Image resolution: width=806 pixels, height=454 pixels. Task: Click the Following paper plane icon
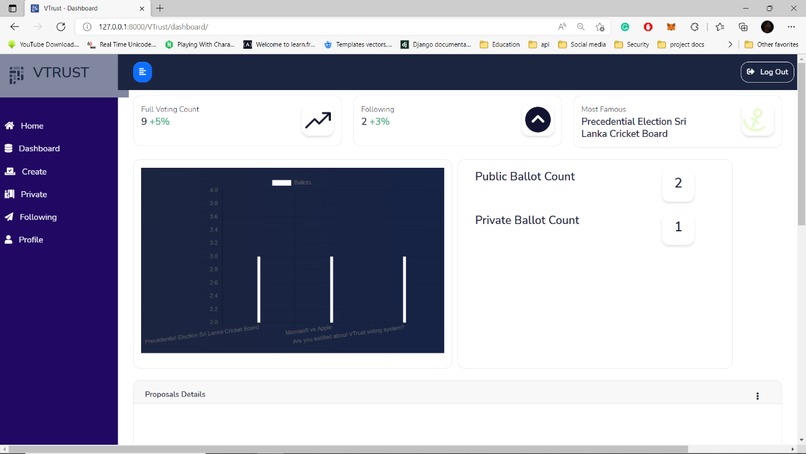coord(9,217)
